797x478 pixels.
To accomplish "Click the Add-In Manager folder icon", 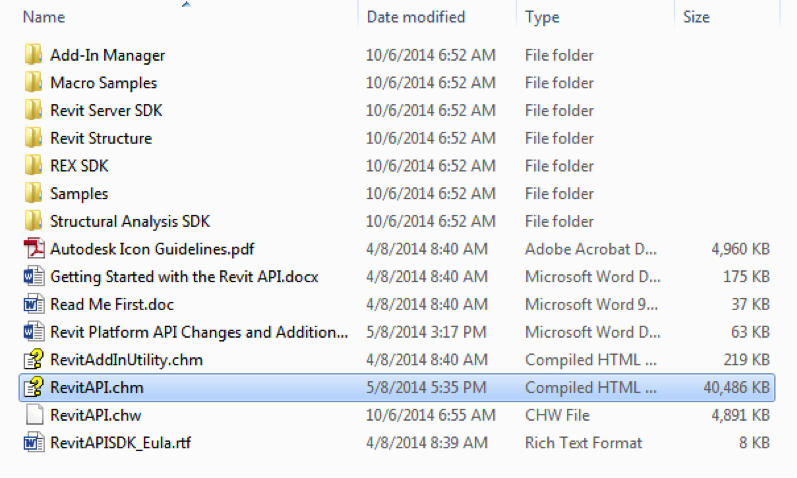I will coord(34,55).
